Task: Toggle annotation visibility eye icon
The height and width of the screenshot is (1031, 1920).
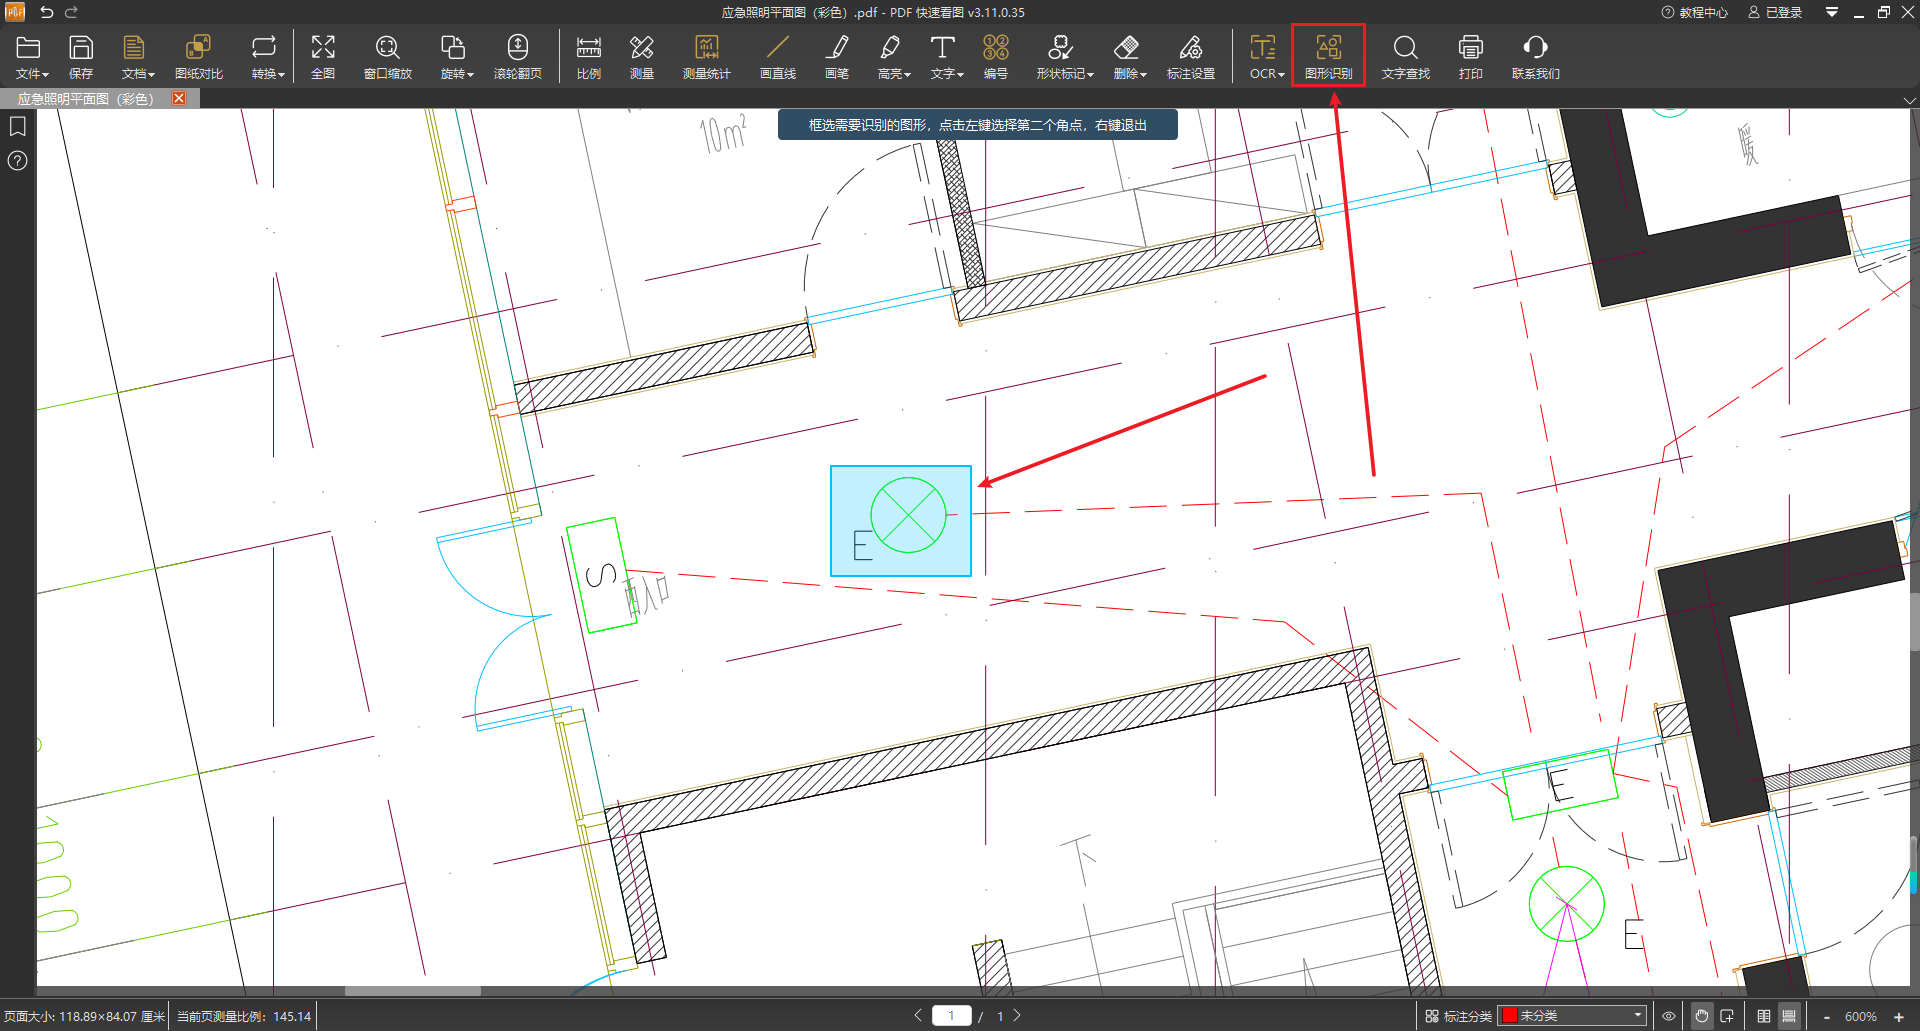Action: [x=1669, y=1016]
